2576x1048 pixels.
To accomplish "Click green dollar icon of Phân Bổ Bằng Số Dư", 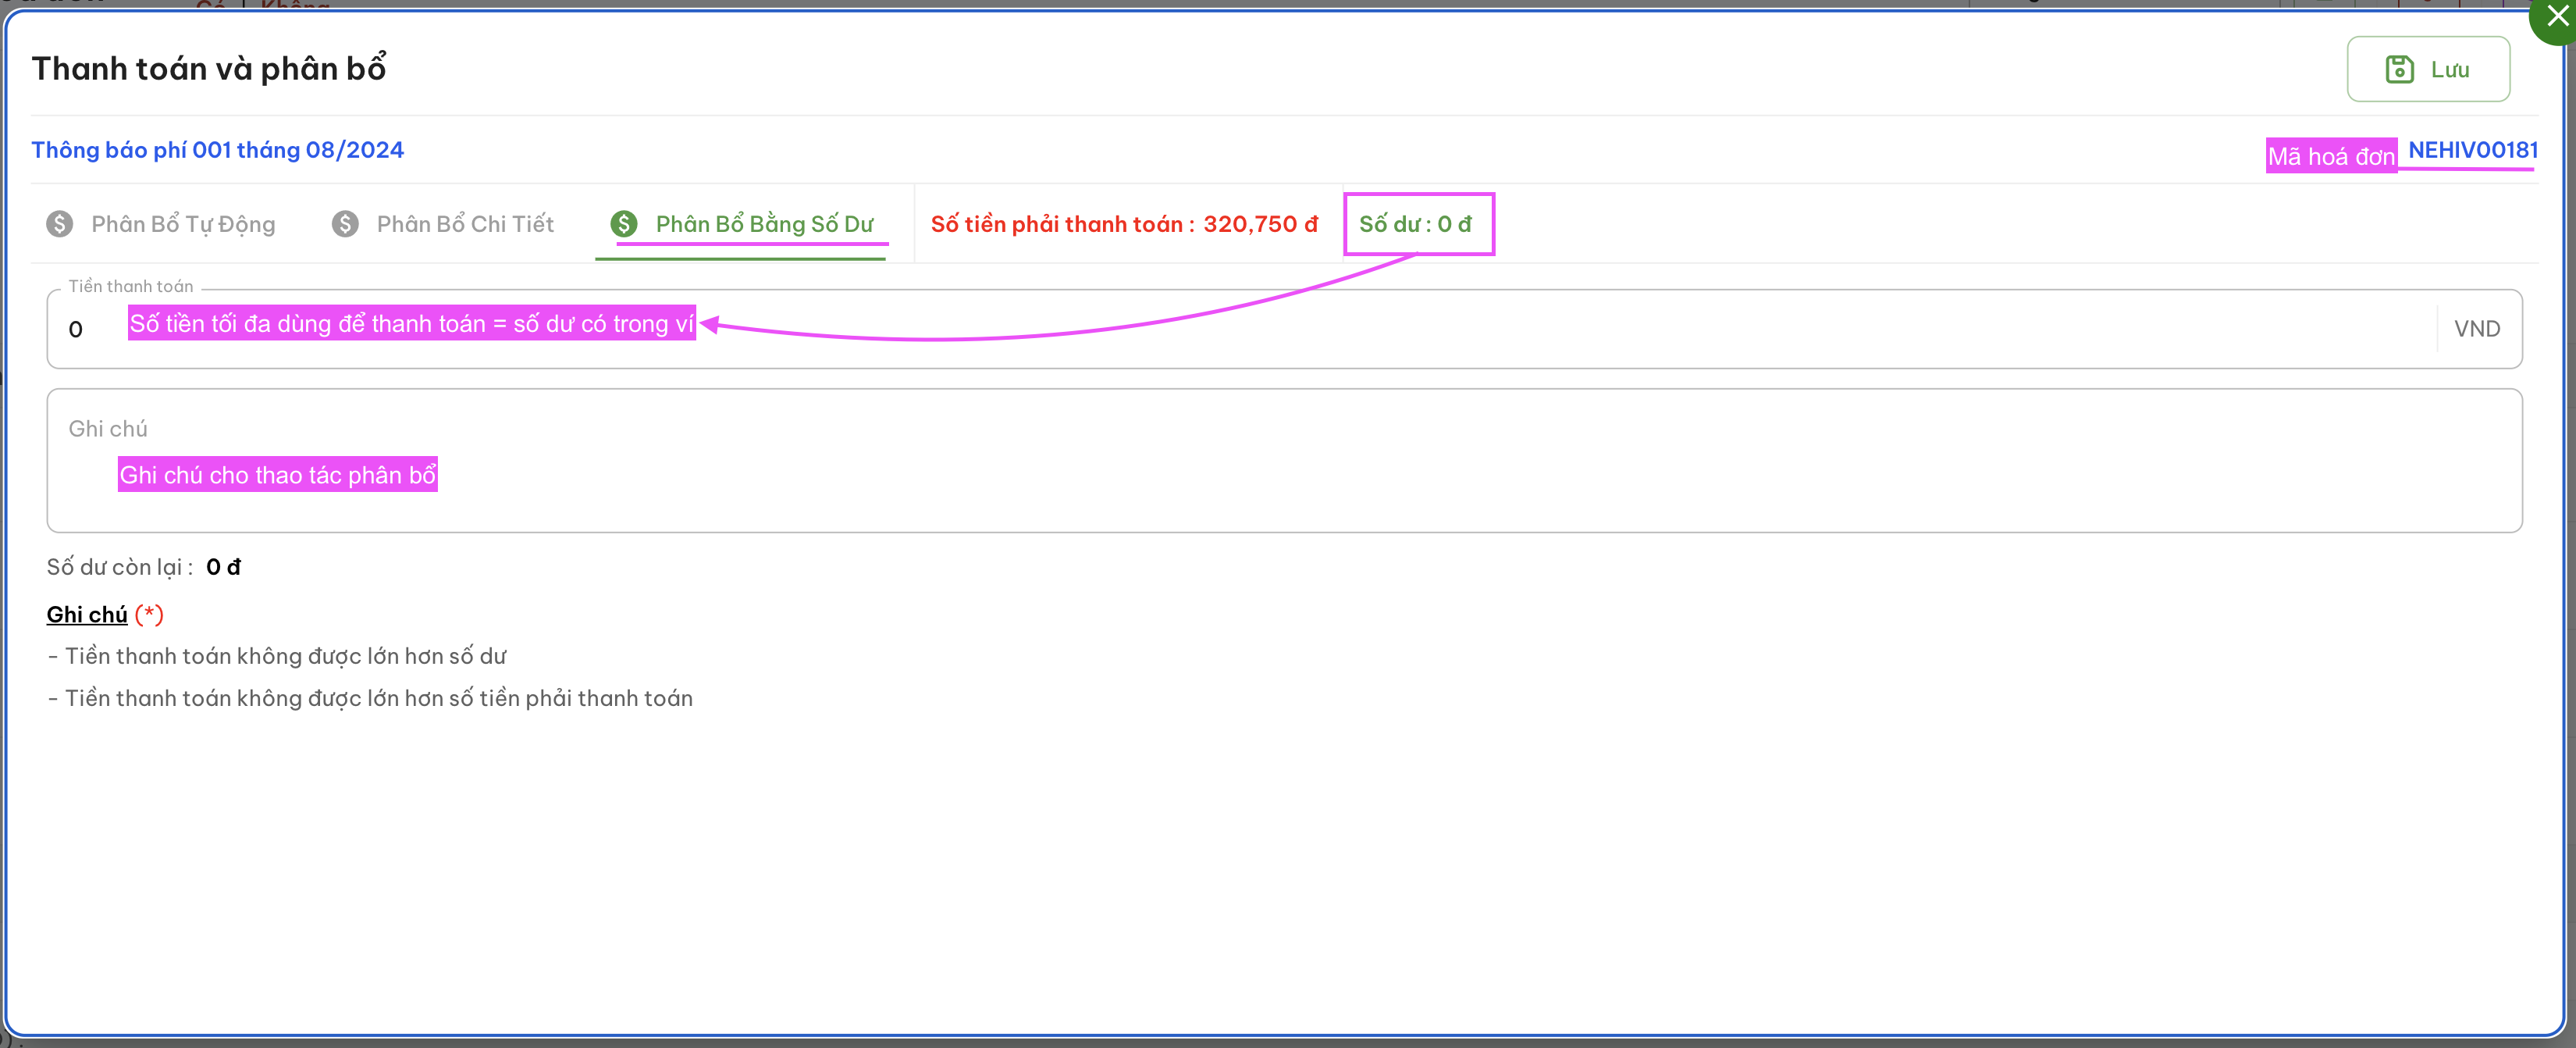I will pyautogui.click(x=624, y=224).
